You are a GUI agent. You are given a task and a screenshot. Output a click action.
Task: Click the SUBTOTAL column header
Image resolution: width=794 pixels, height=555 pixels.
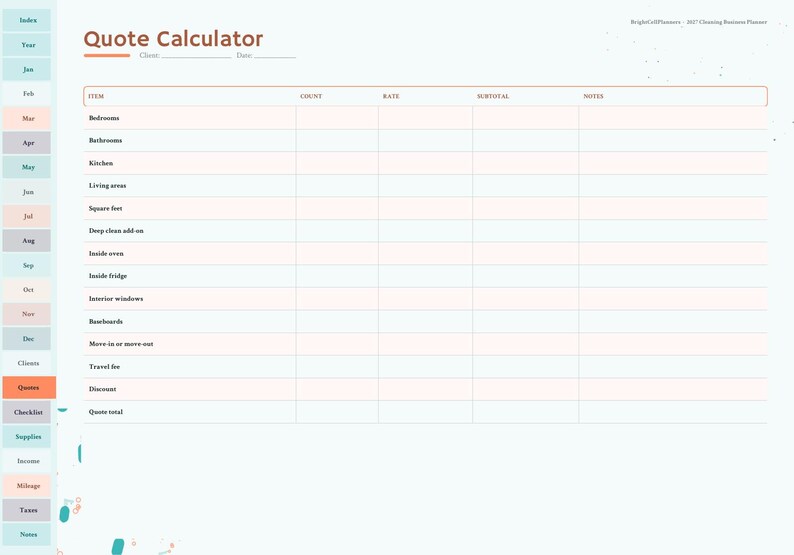pyautogui.click(x=493, y=96)
